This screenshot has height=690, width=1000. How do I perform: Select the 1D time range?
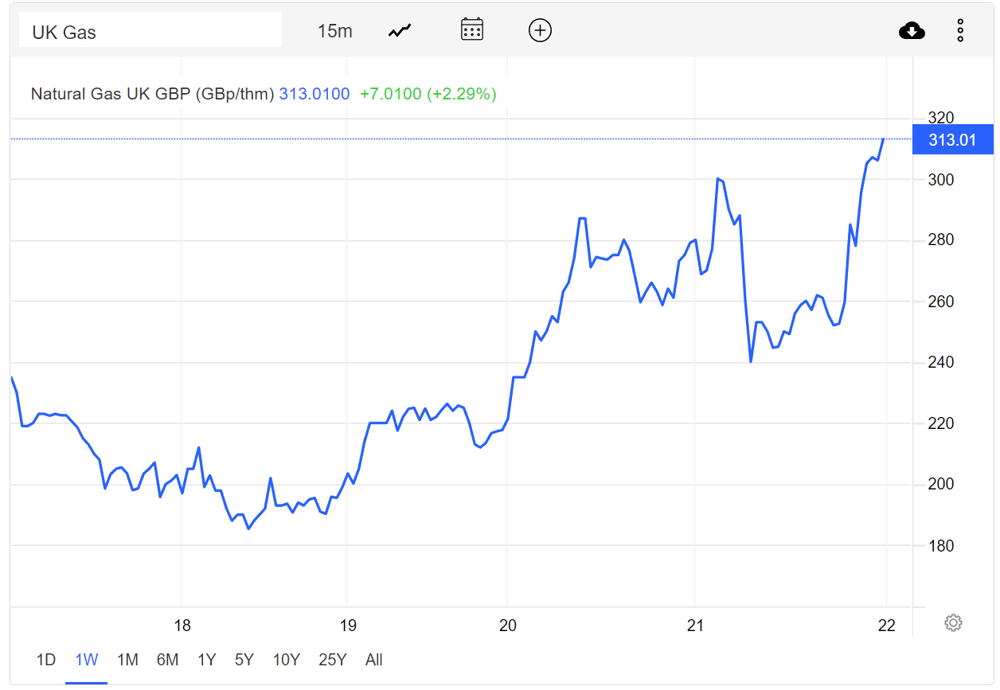tap(46, 659)
